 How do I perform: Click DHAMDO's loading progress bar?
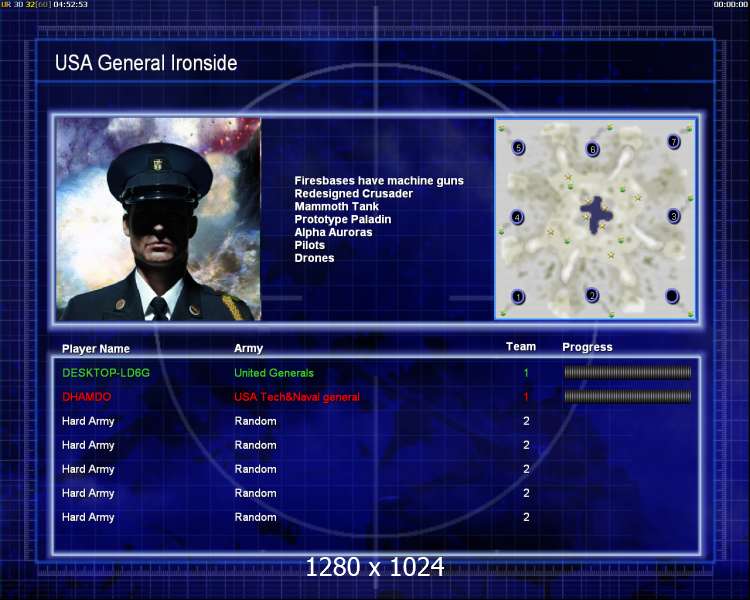pos(627,397)
